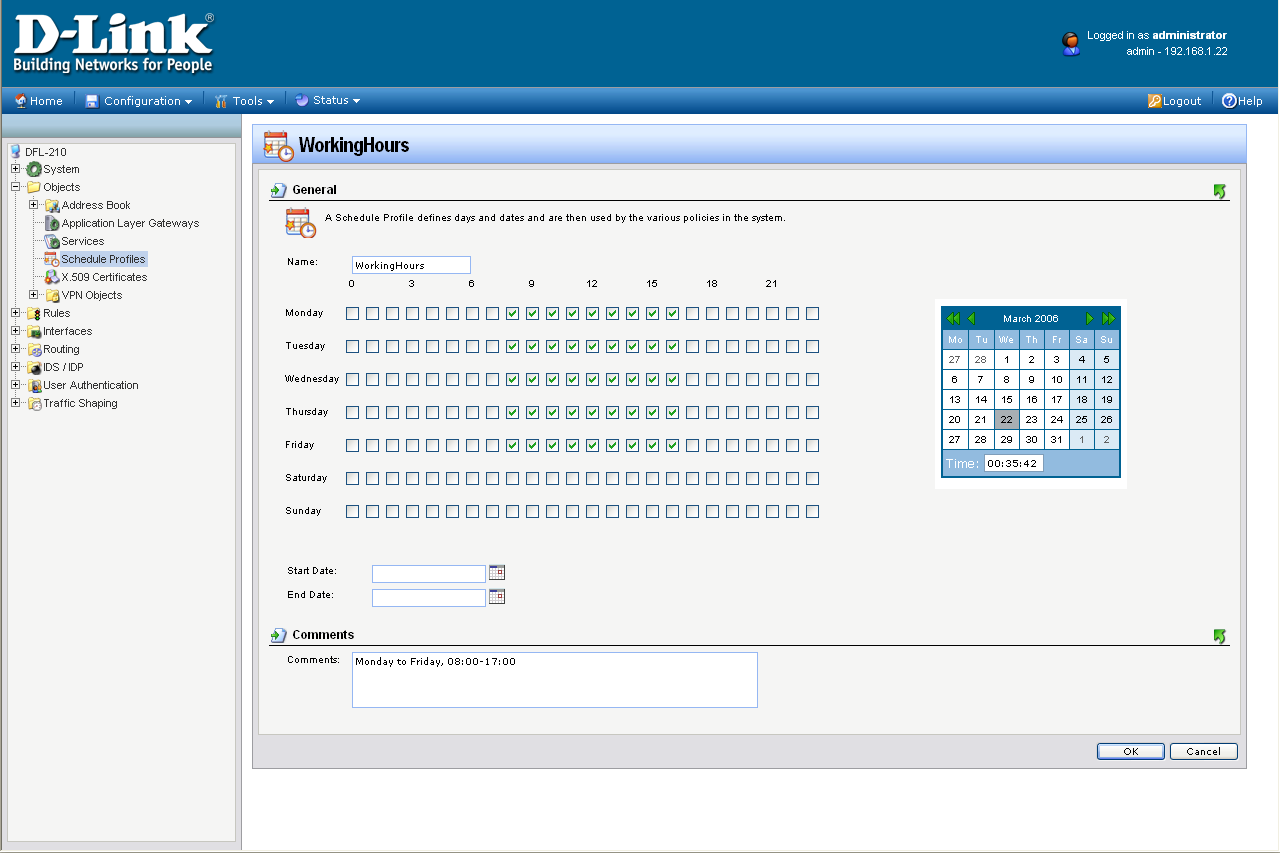Open the Help link
Viewport: 1280px width, 853px height.
[1243, 101]
